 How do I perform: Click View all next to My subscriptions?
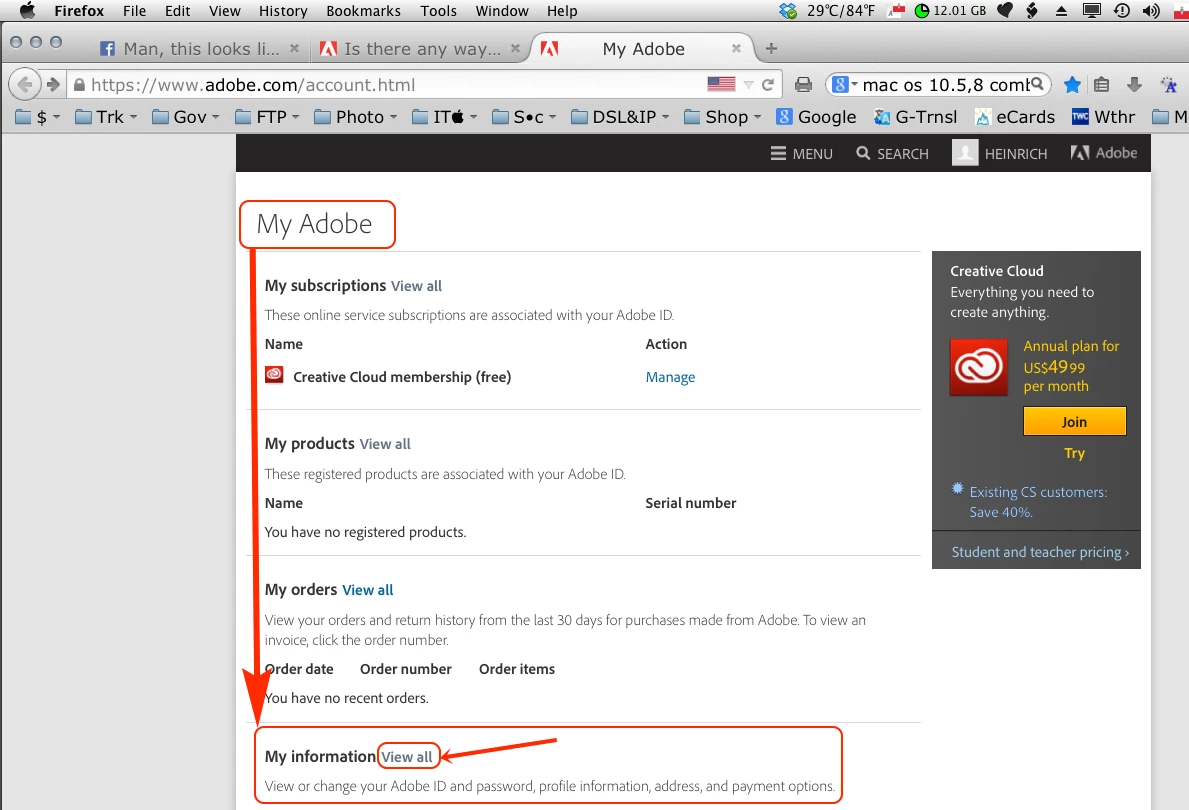(416, 286)
